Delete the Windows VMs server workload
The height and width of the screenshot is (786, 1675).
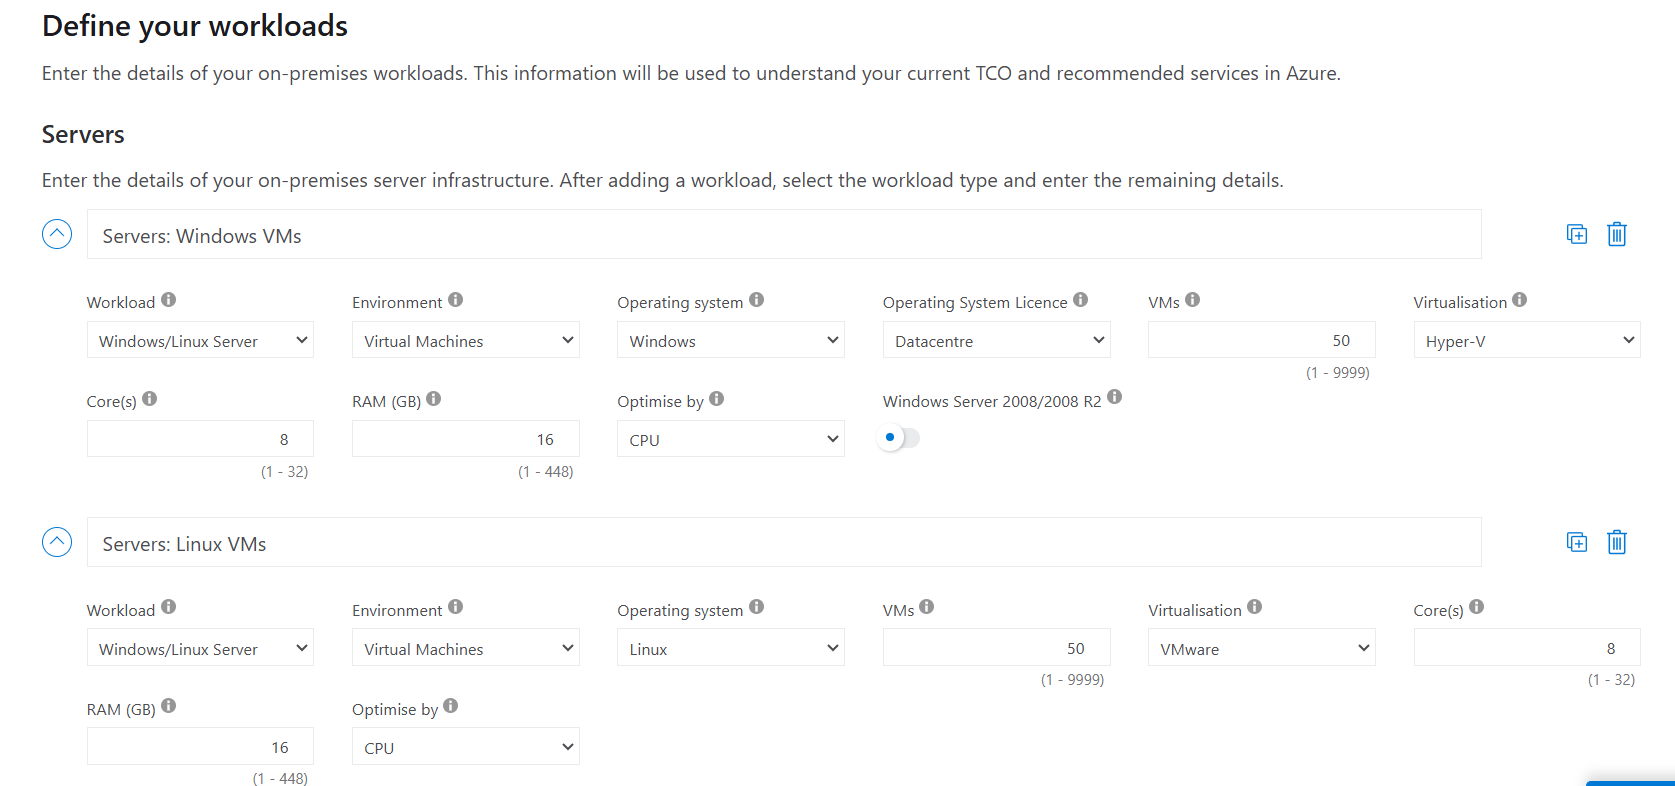point(1617,234)
